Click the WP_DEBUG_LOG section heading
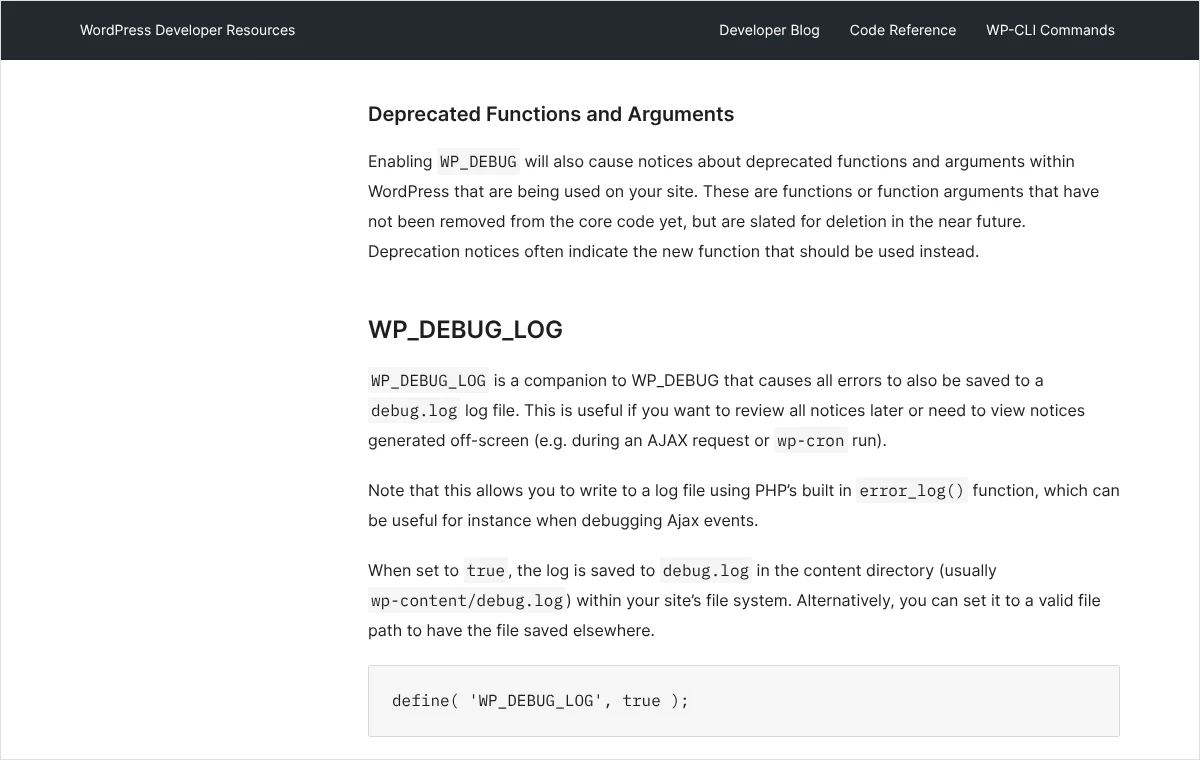The height and width of the screenshot is (760, 1200). point(465,330)
